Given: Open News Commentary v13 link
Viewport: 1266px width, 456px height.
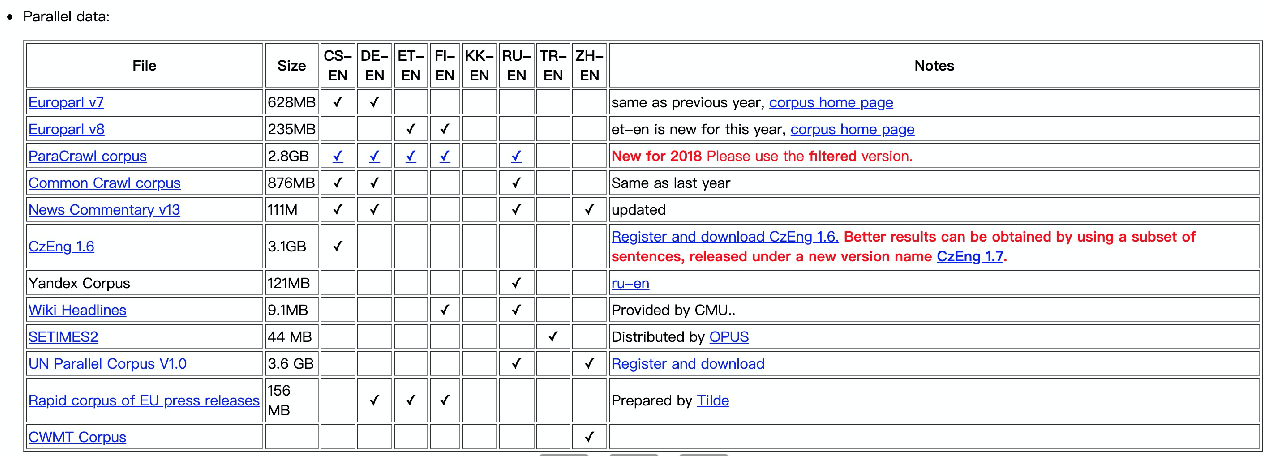Looking at the screenshot, I should (104, 210).
